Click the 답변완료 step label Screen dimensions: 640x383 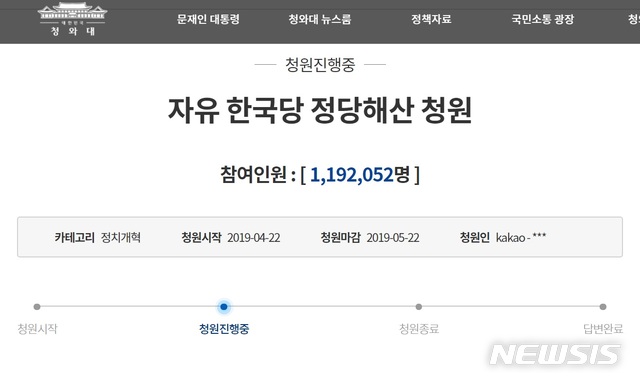click(603, 329)
